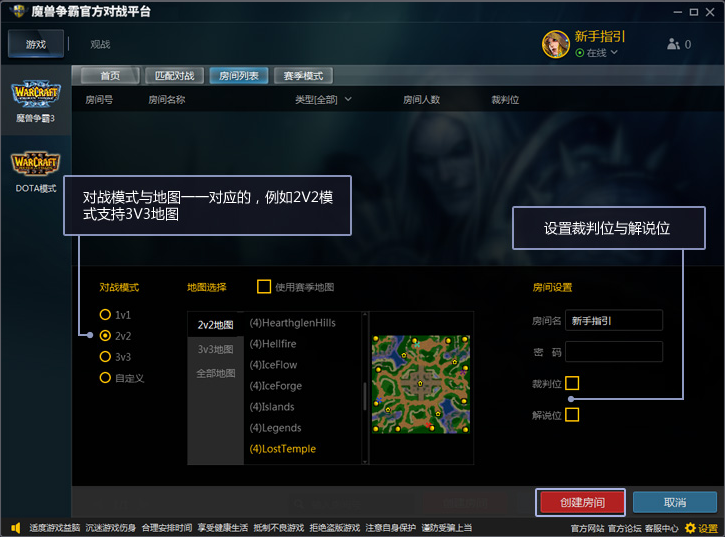This screenshot has width=725, height=537.
Task: Choose map (4)LostTemple
Action: pyautogui.click(x=283, y=449)
